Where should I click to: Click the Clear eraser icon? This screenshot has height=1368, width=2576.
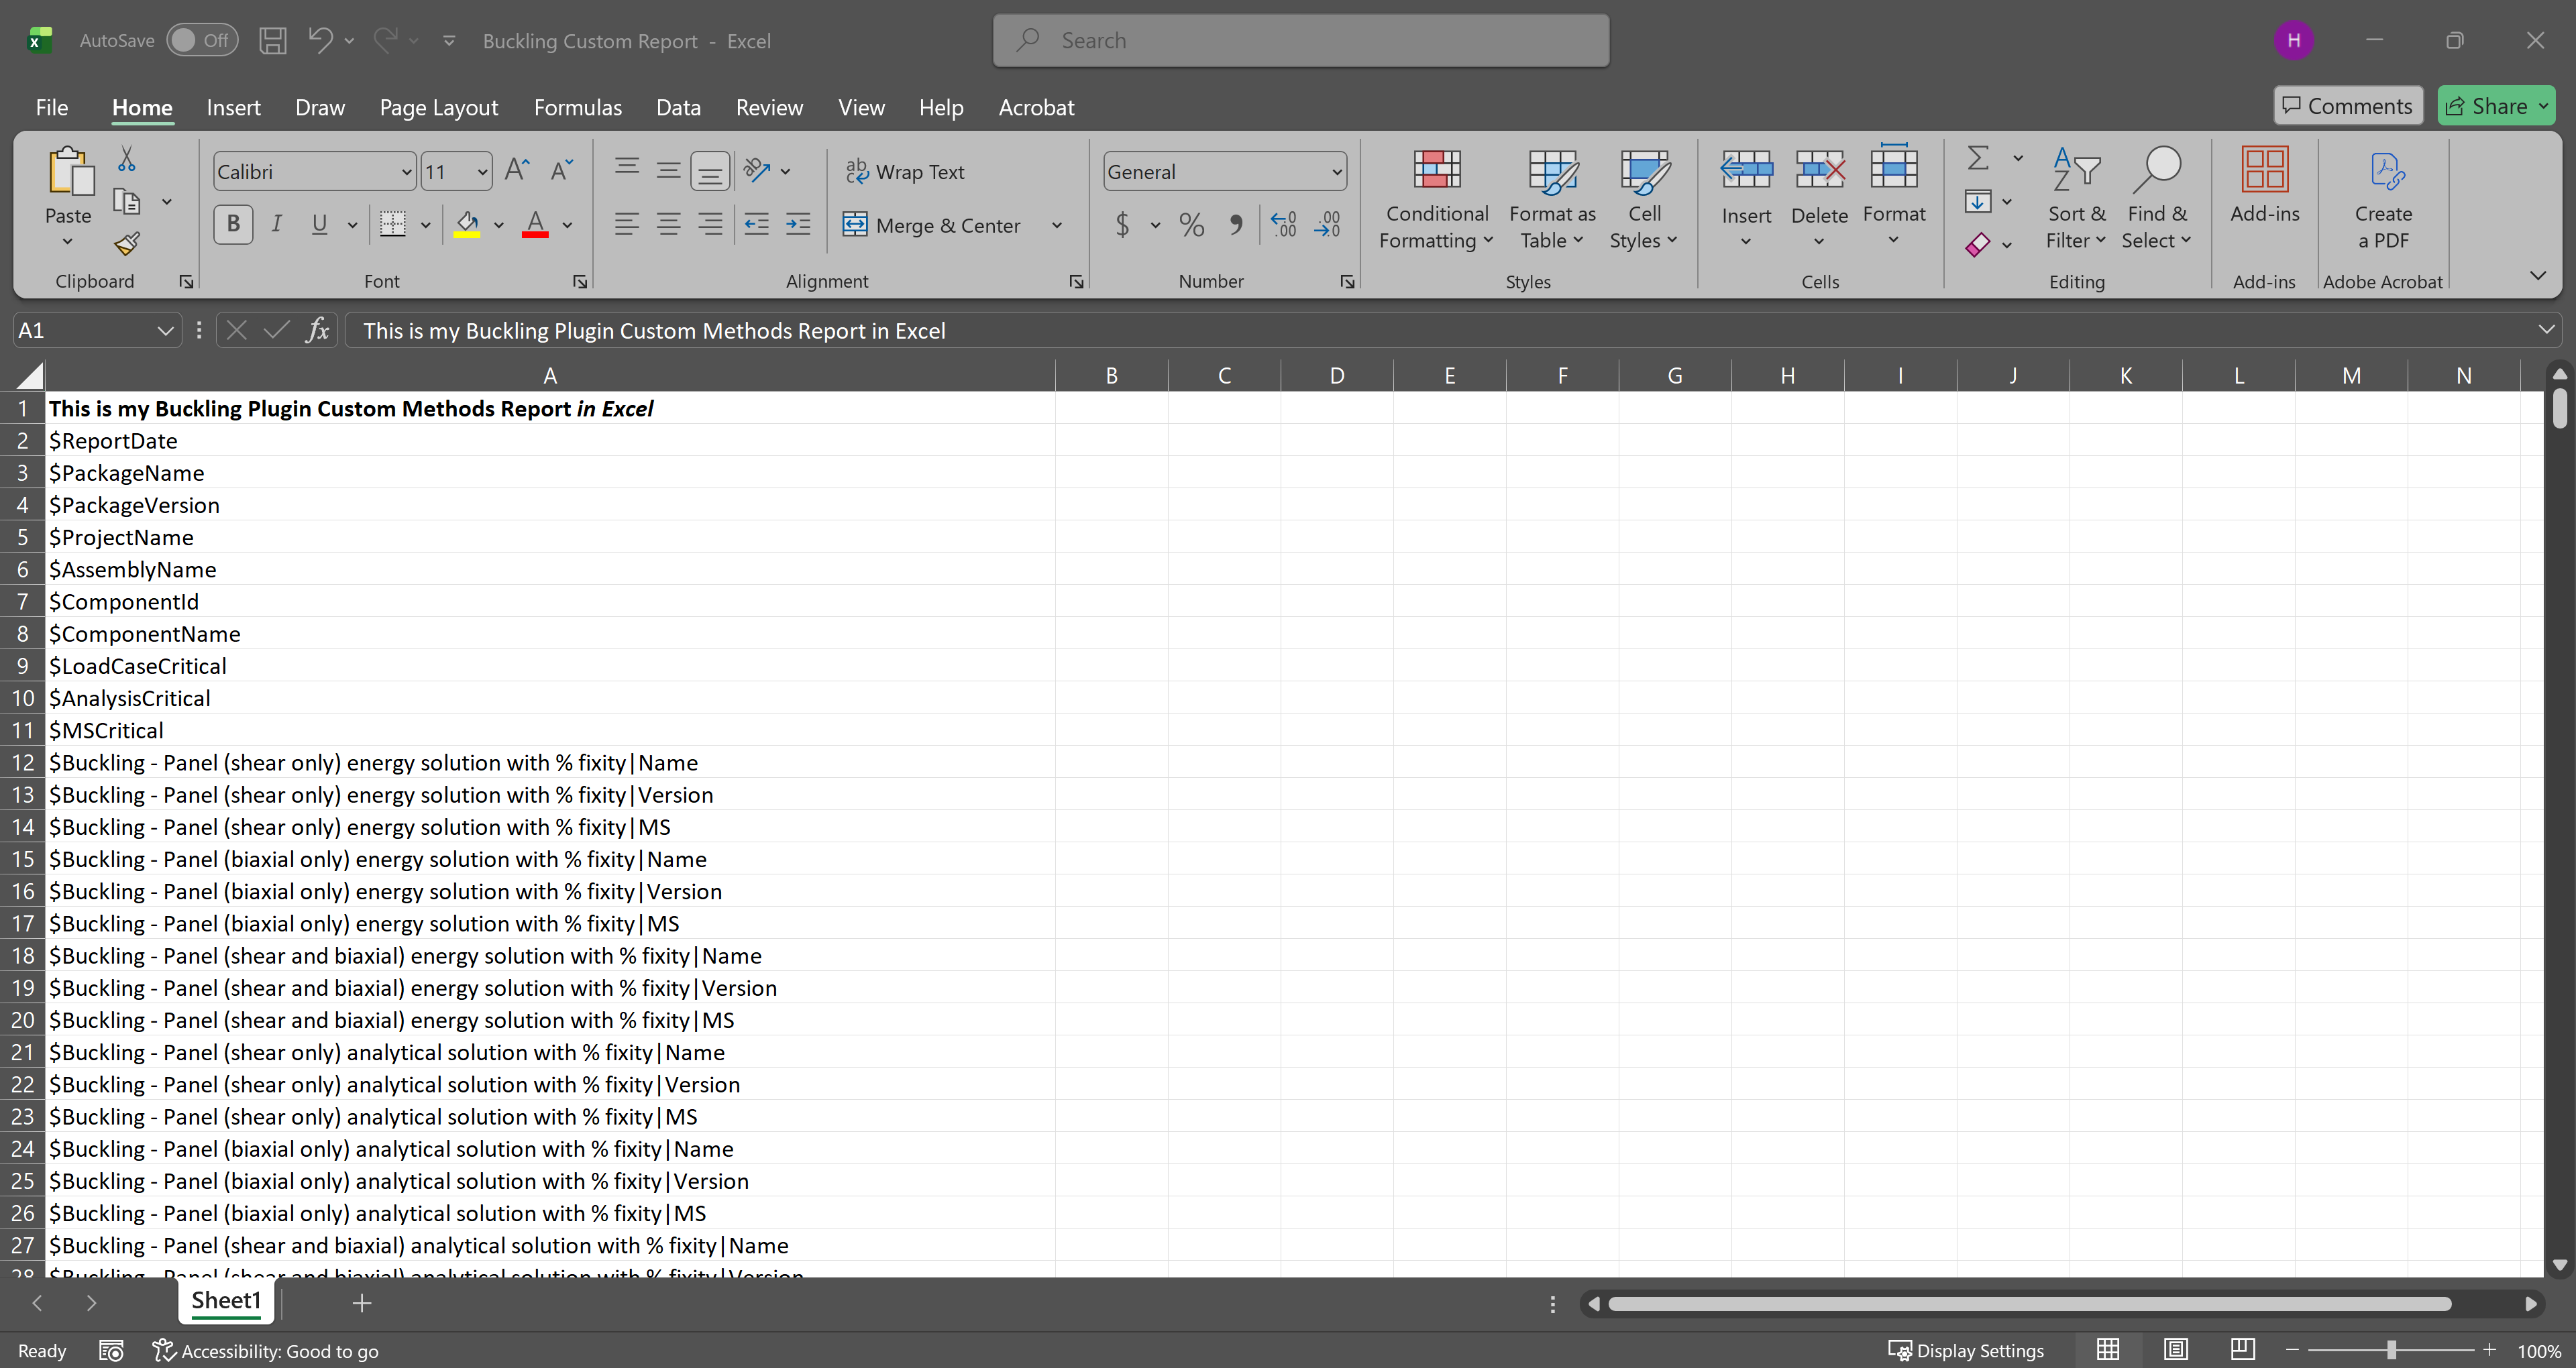point(1978,244)
